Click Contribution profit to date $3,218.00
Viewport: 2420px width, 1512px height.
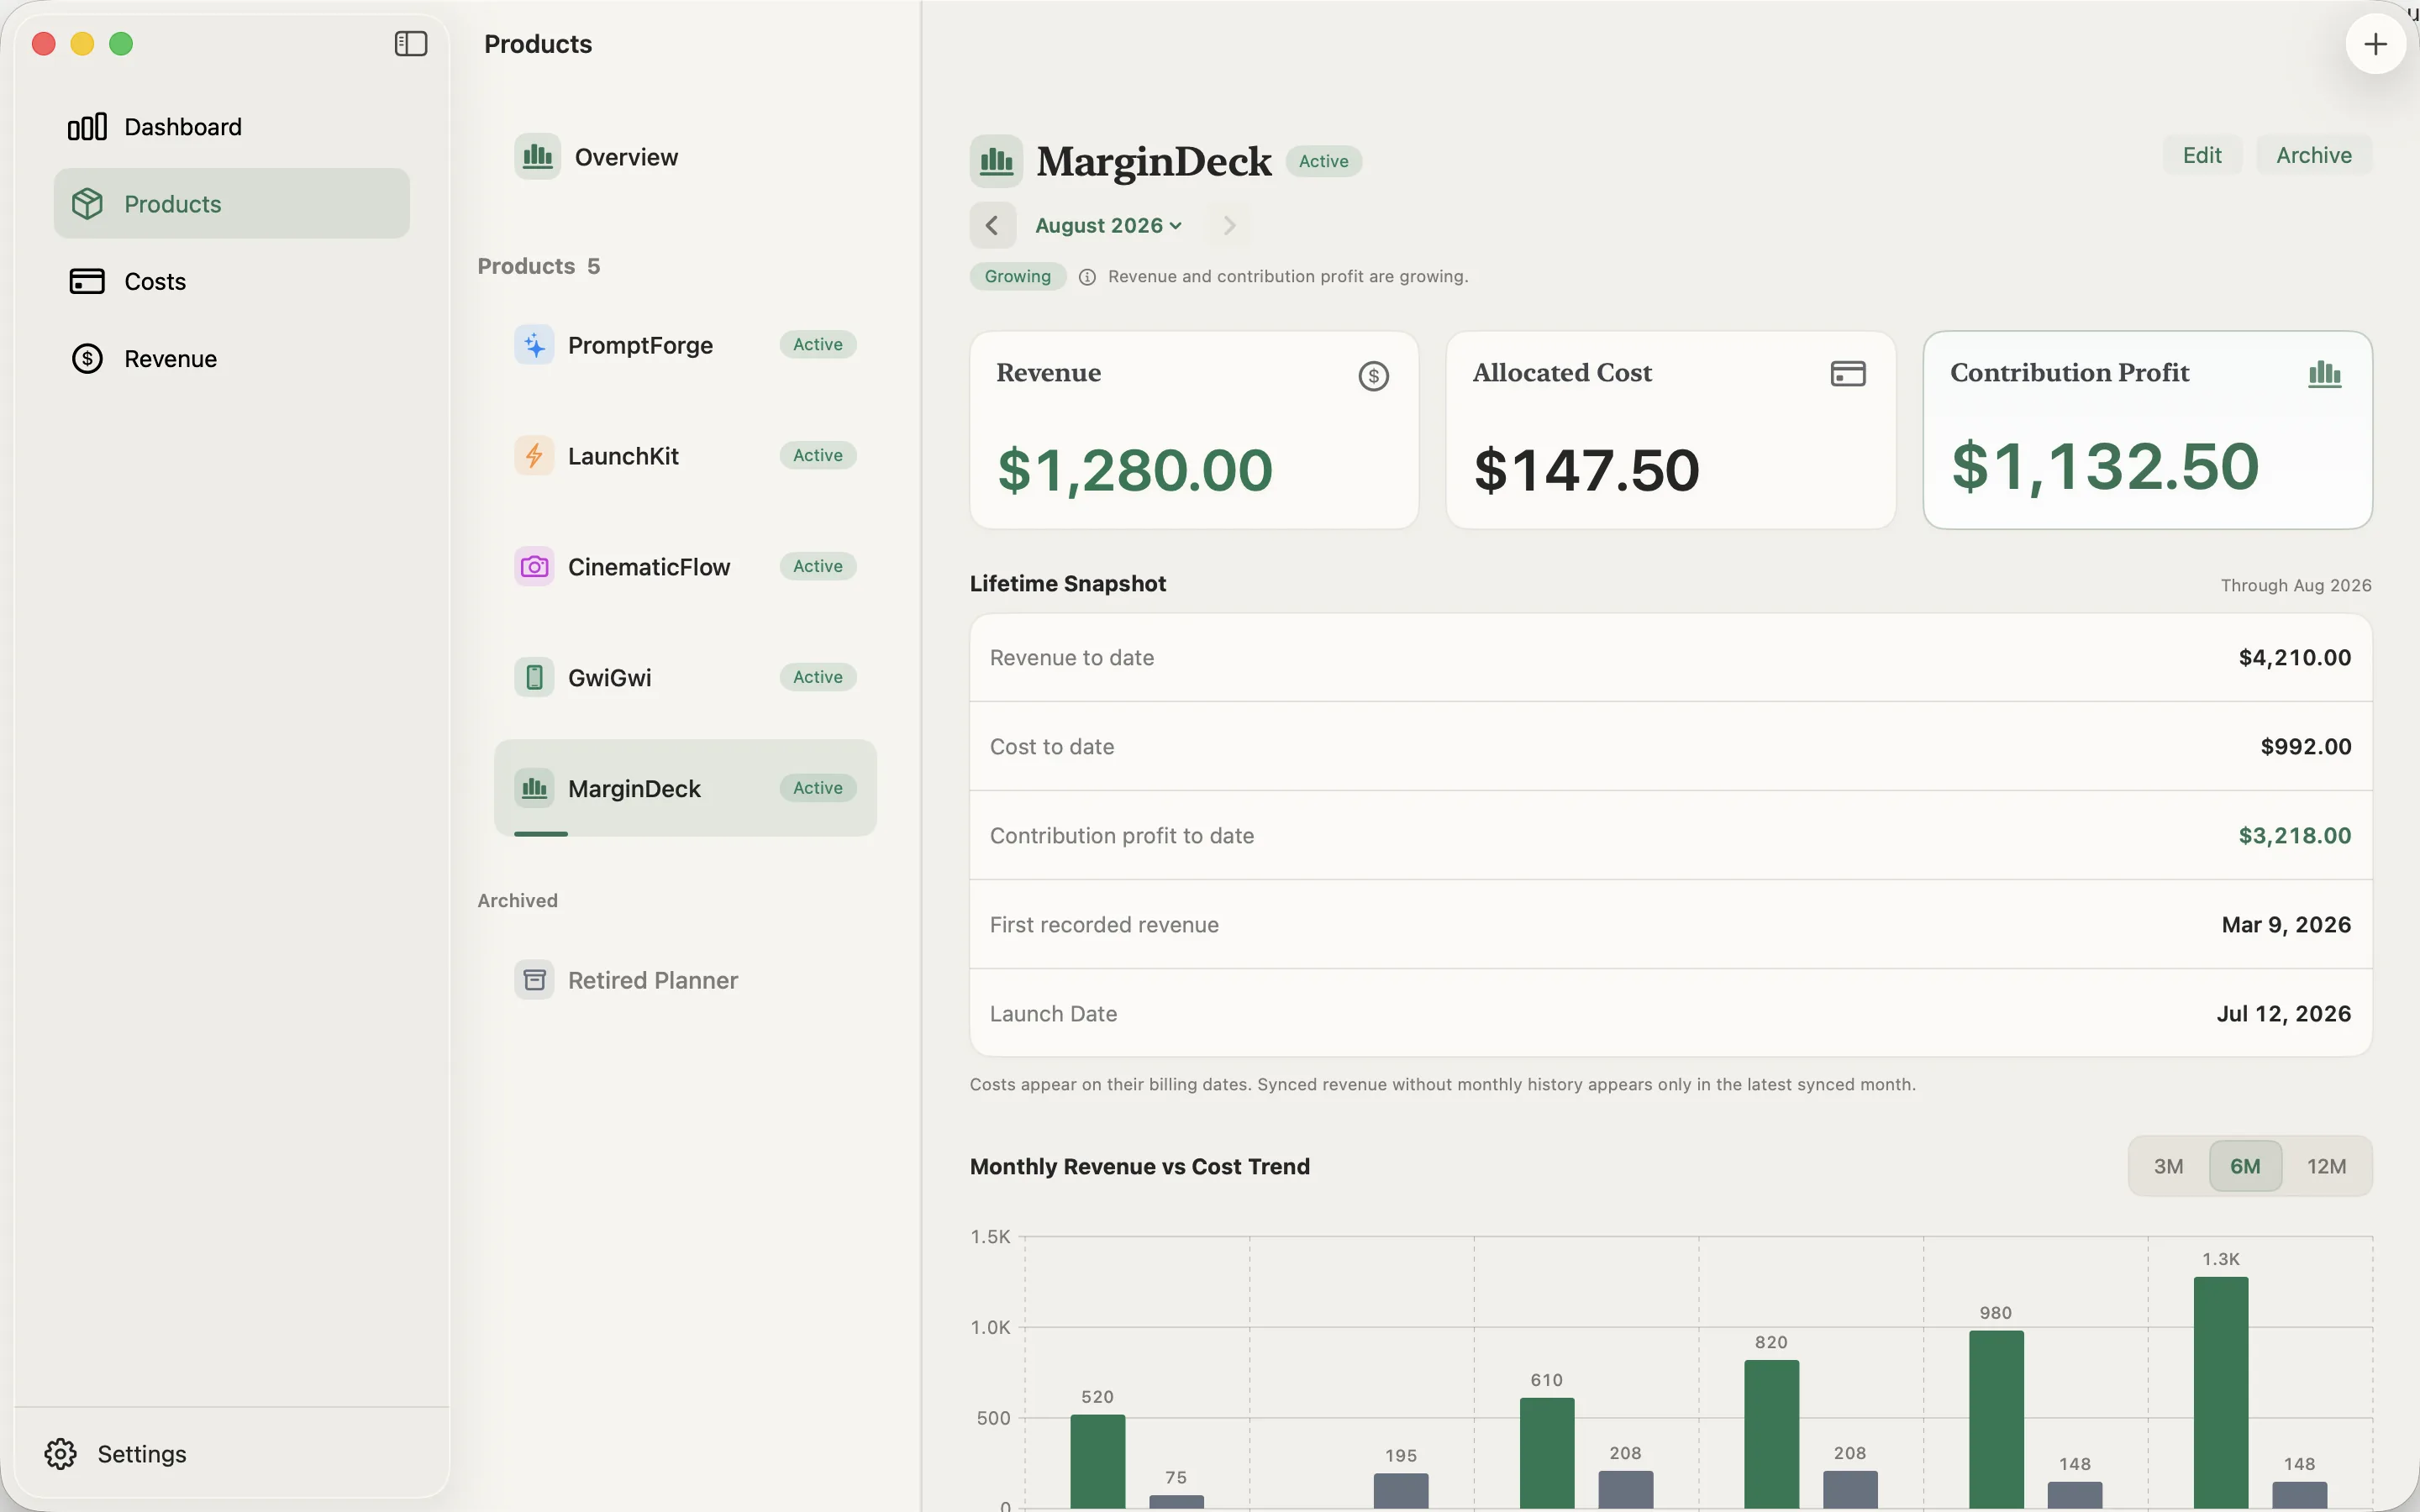pos(2294,836)
